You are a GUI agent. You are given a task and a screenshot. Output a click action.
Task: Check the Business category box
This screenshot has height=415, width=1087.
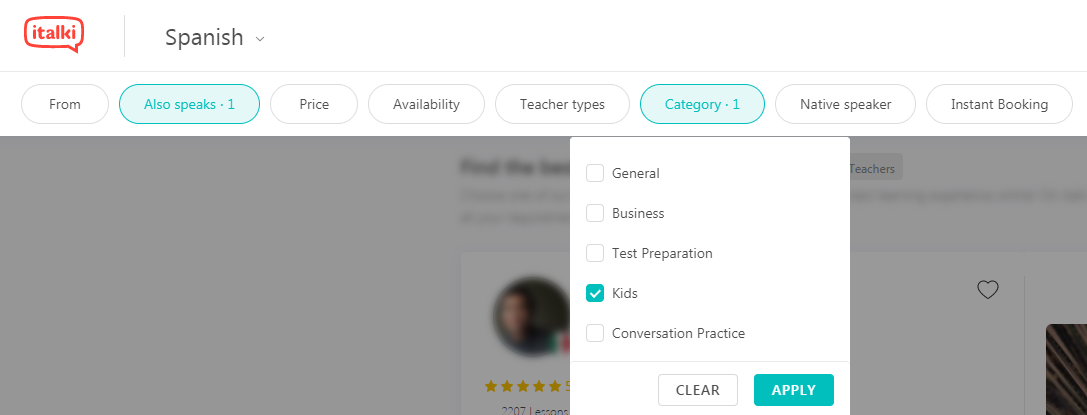[x=595, y=213]
